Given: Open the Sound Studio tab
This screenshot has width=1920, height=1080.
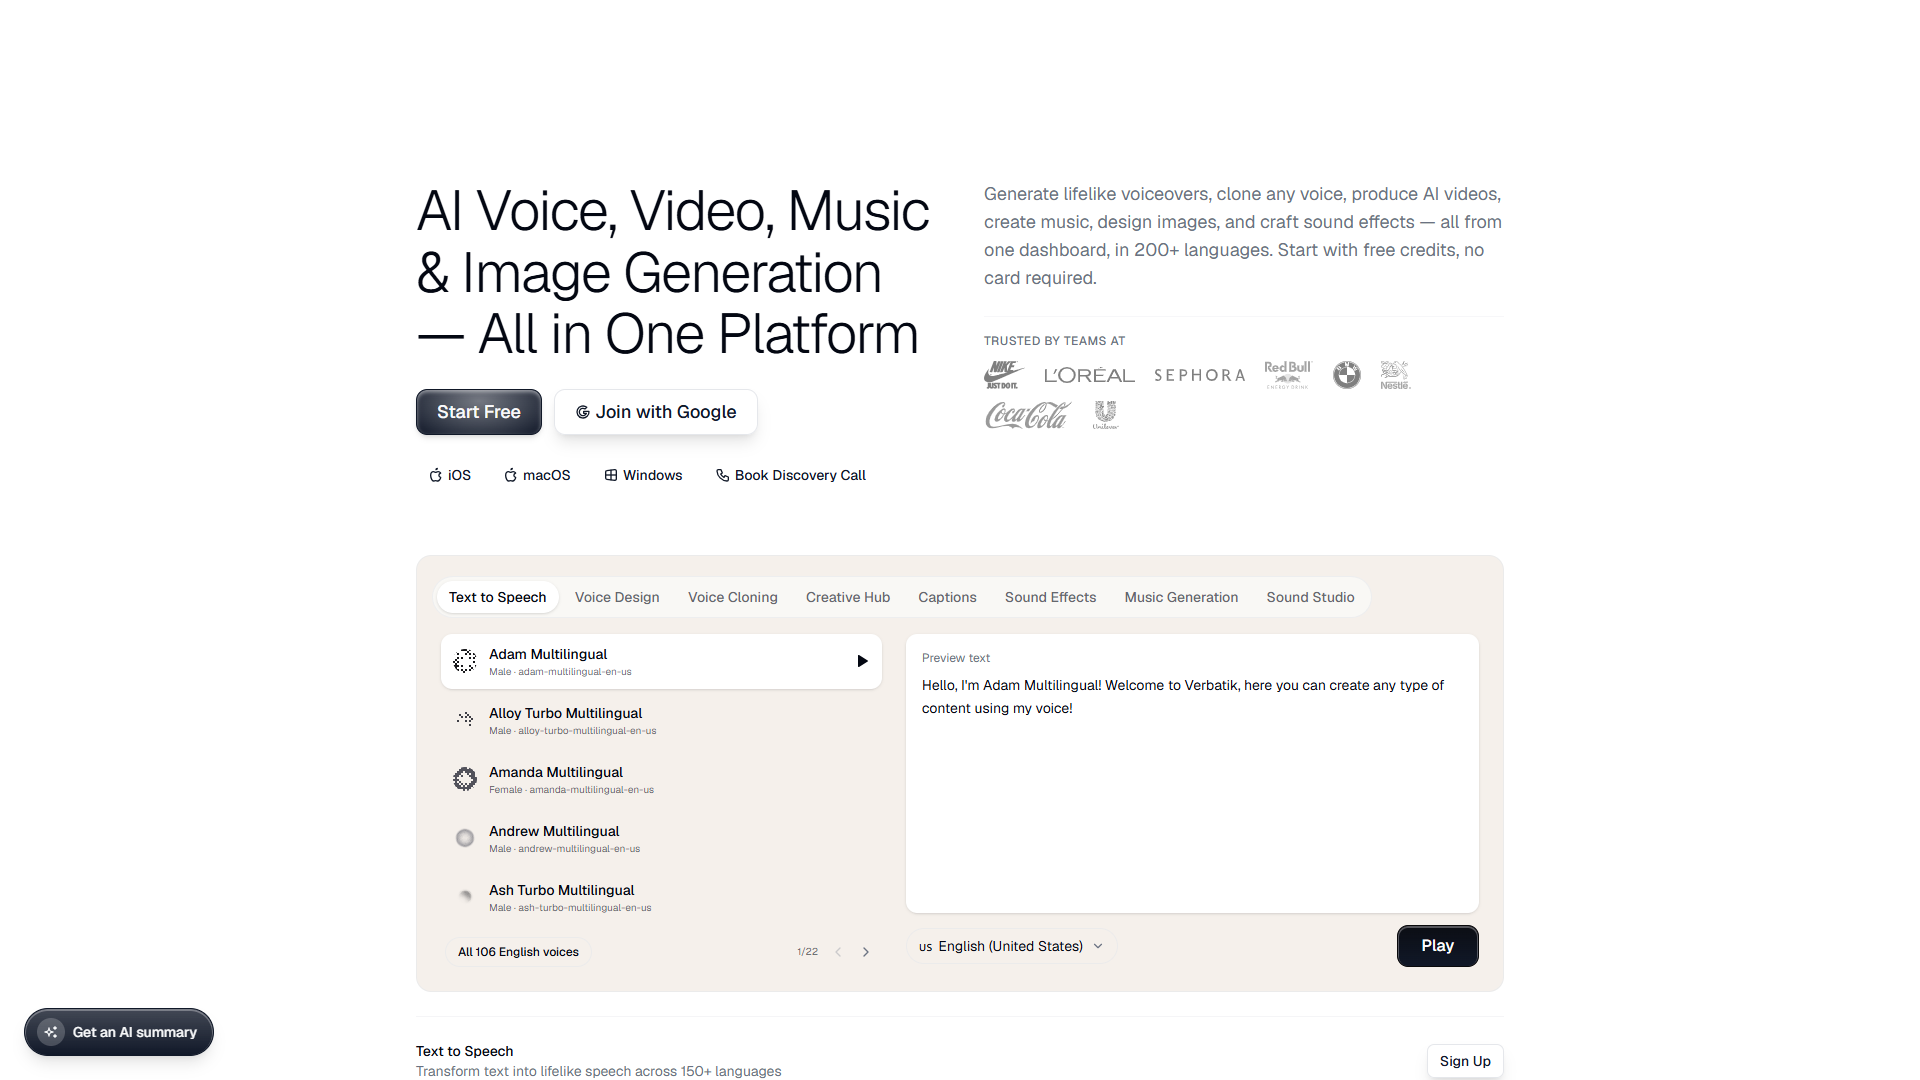Looking at the screenshot, I should pyautogui.click(x=1310, y=597).
